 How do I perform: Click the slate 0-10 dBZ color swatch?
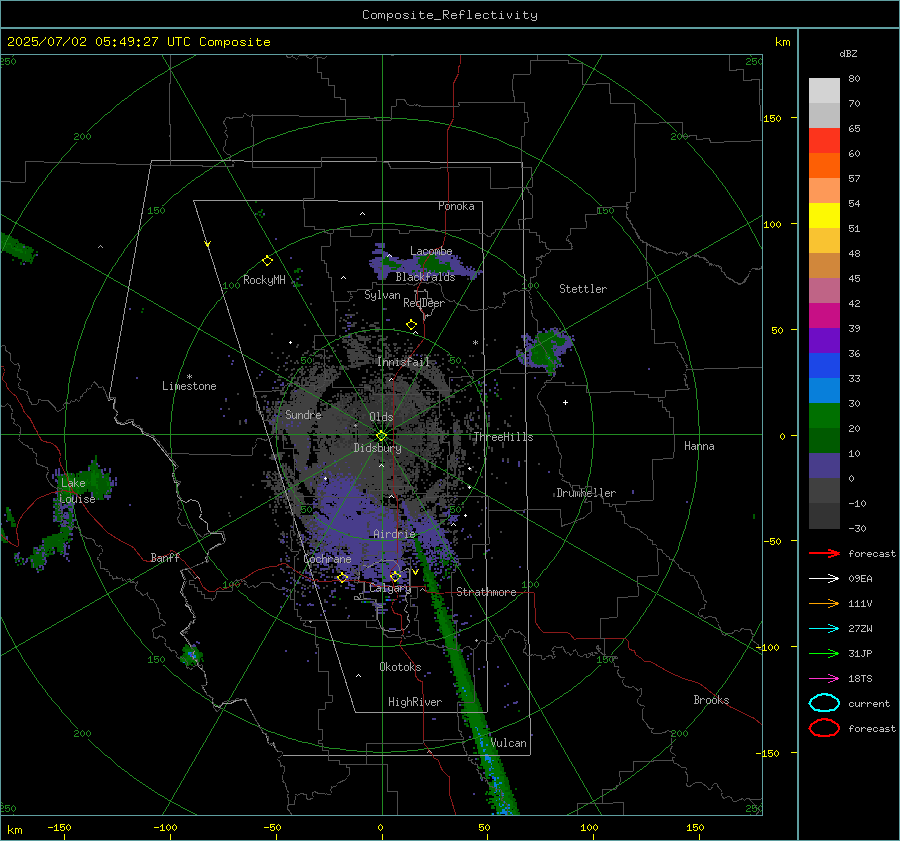coord(824,466)
